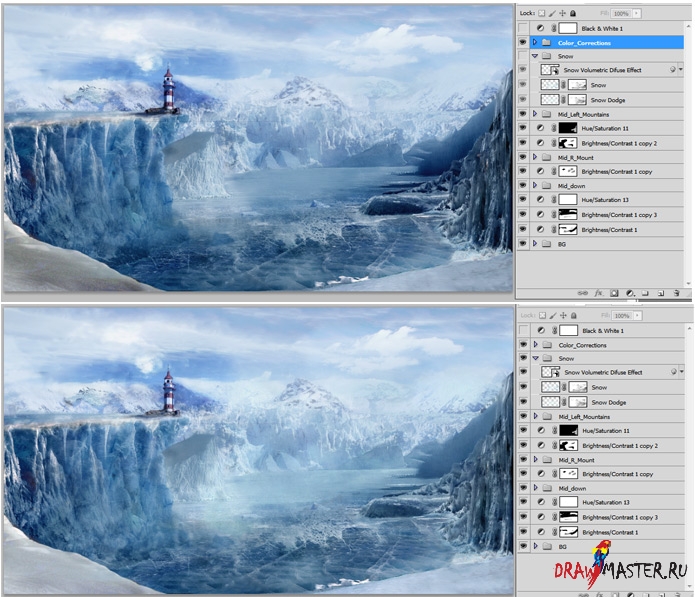
Task: Click scroll up arrow of upper Layers panel
Action: (688, 27)
